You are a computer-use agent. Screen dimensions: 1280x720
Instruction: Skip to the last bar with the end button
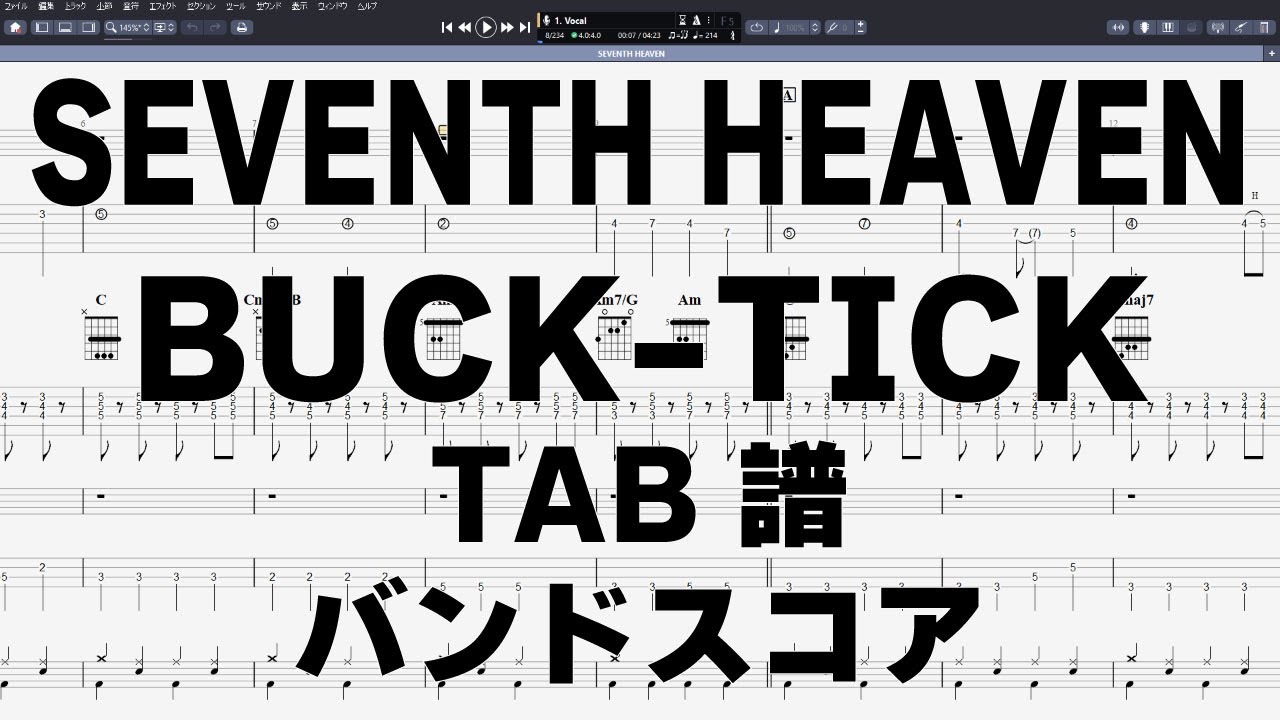[527, 27]
